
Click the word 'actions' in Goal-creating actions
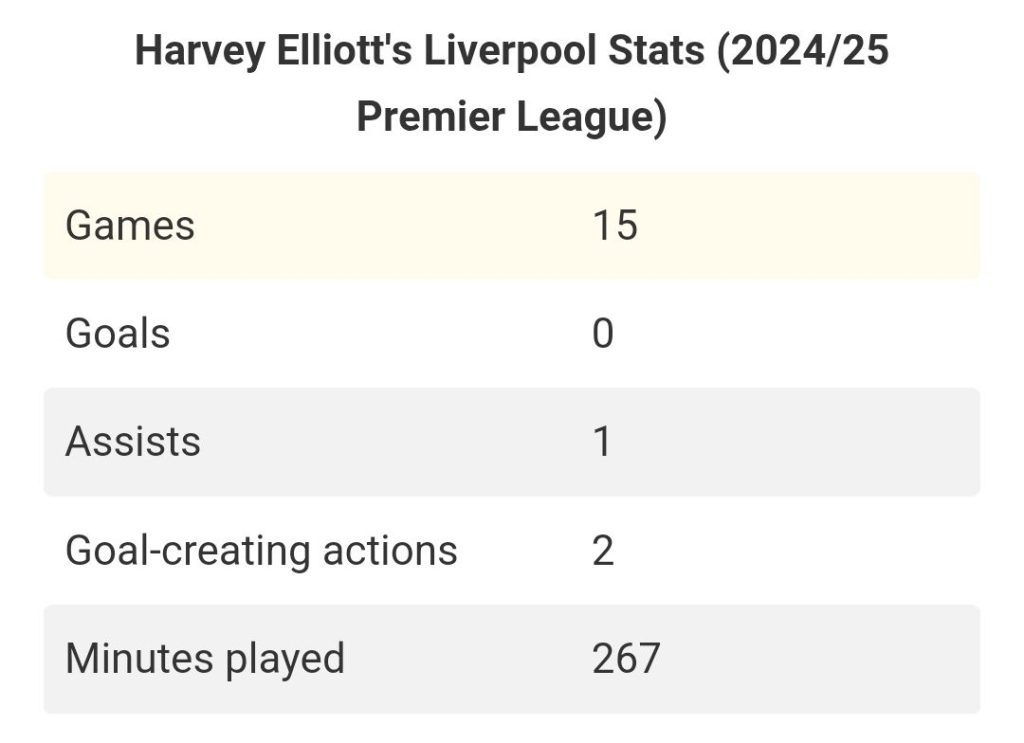coord(390,550)
